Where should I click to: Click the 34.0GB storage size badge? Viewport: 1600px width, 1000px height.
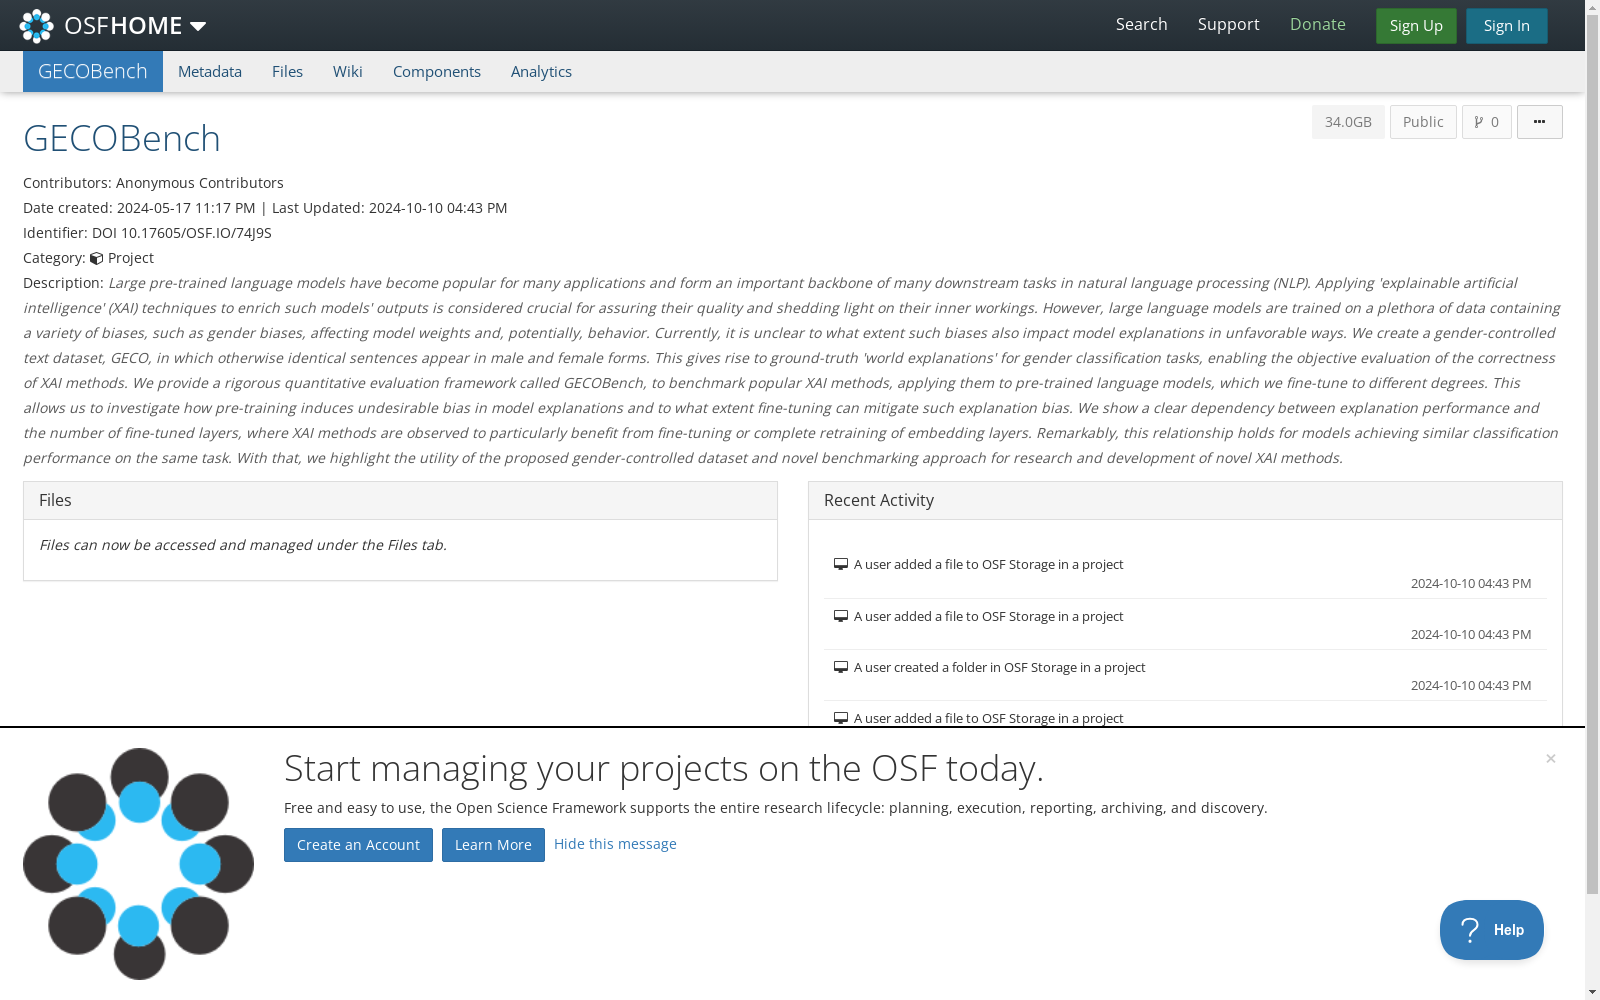tap(1348, 122)
